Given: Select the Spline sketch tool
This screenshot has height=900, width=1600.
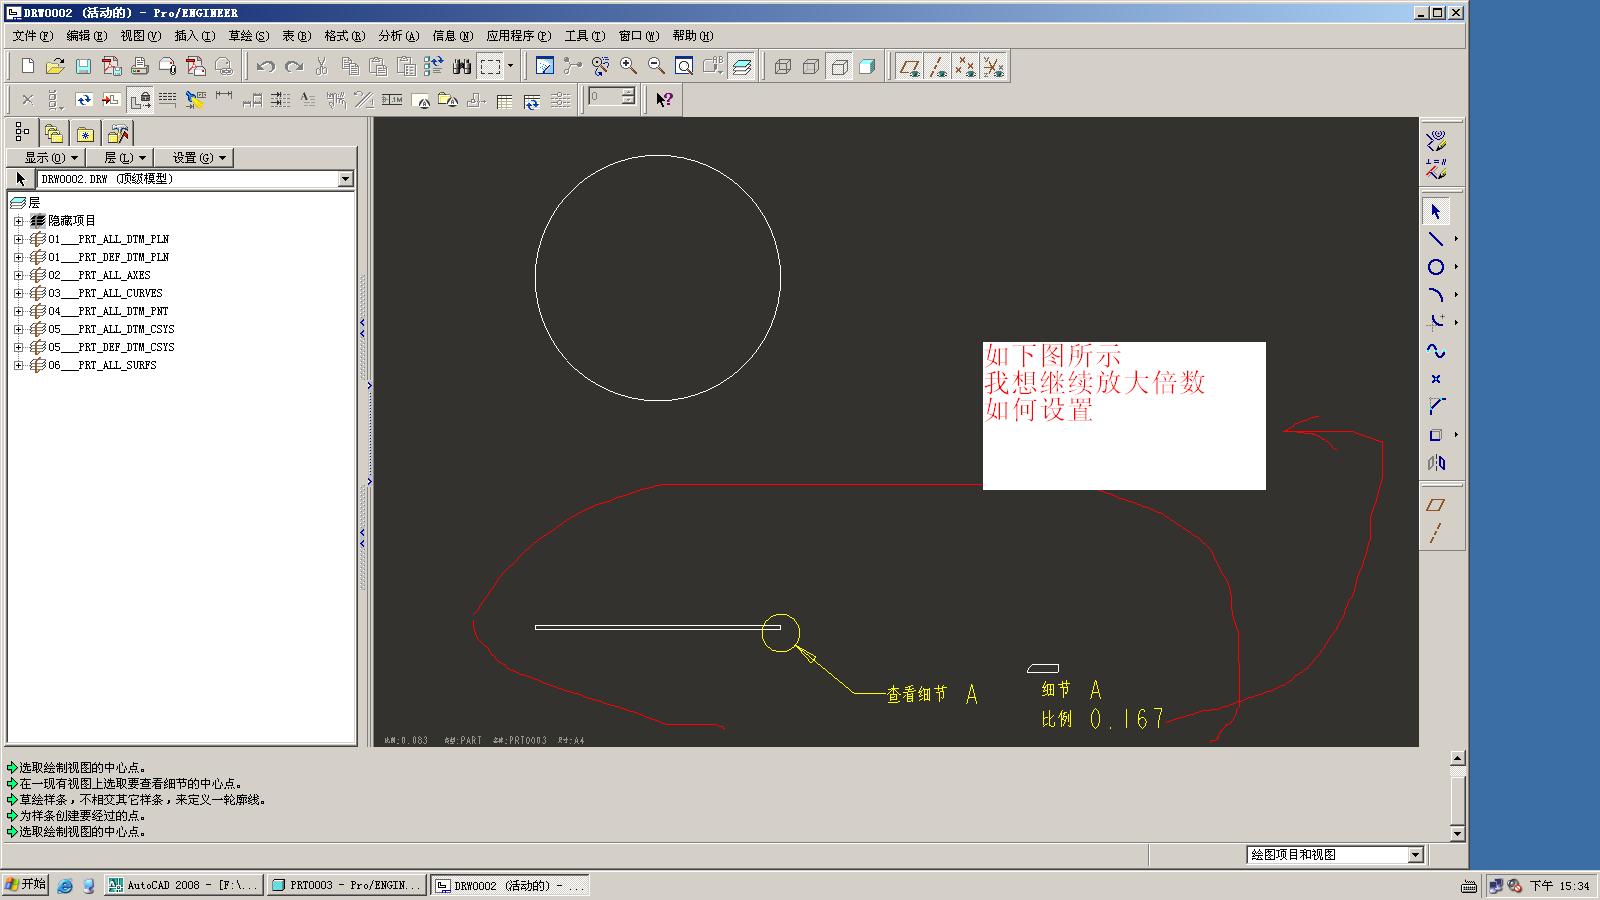Looking at the screenshot, I should click(x=1436, y=351).
